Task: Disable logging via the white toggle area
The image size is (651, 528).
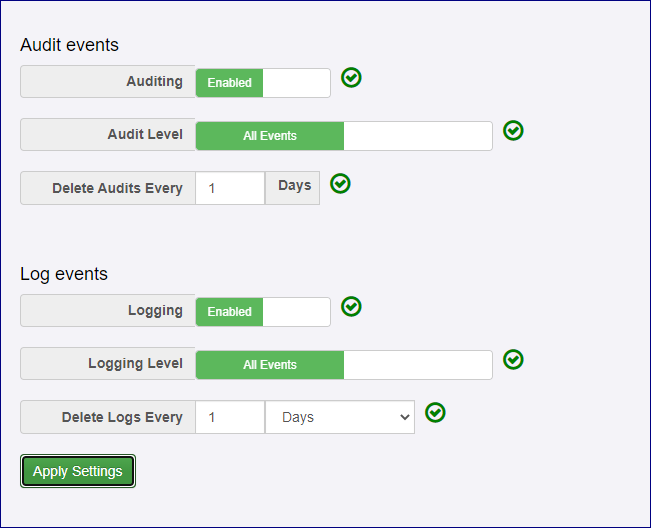Action: (x=296, y=312)
